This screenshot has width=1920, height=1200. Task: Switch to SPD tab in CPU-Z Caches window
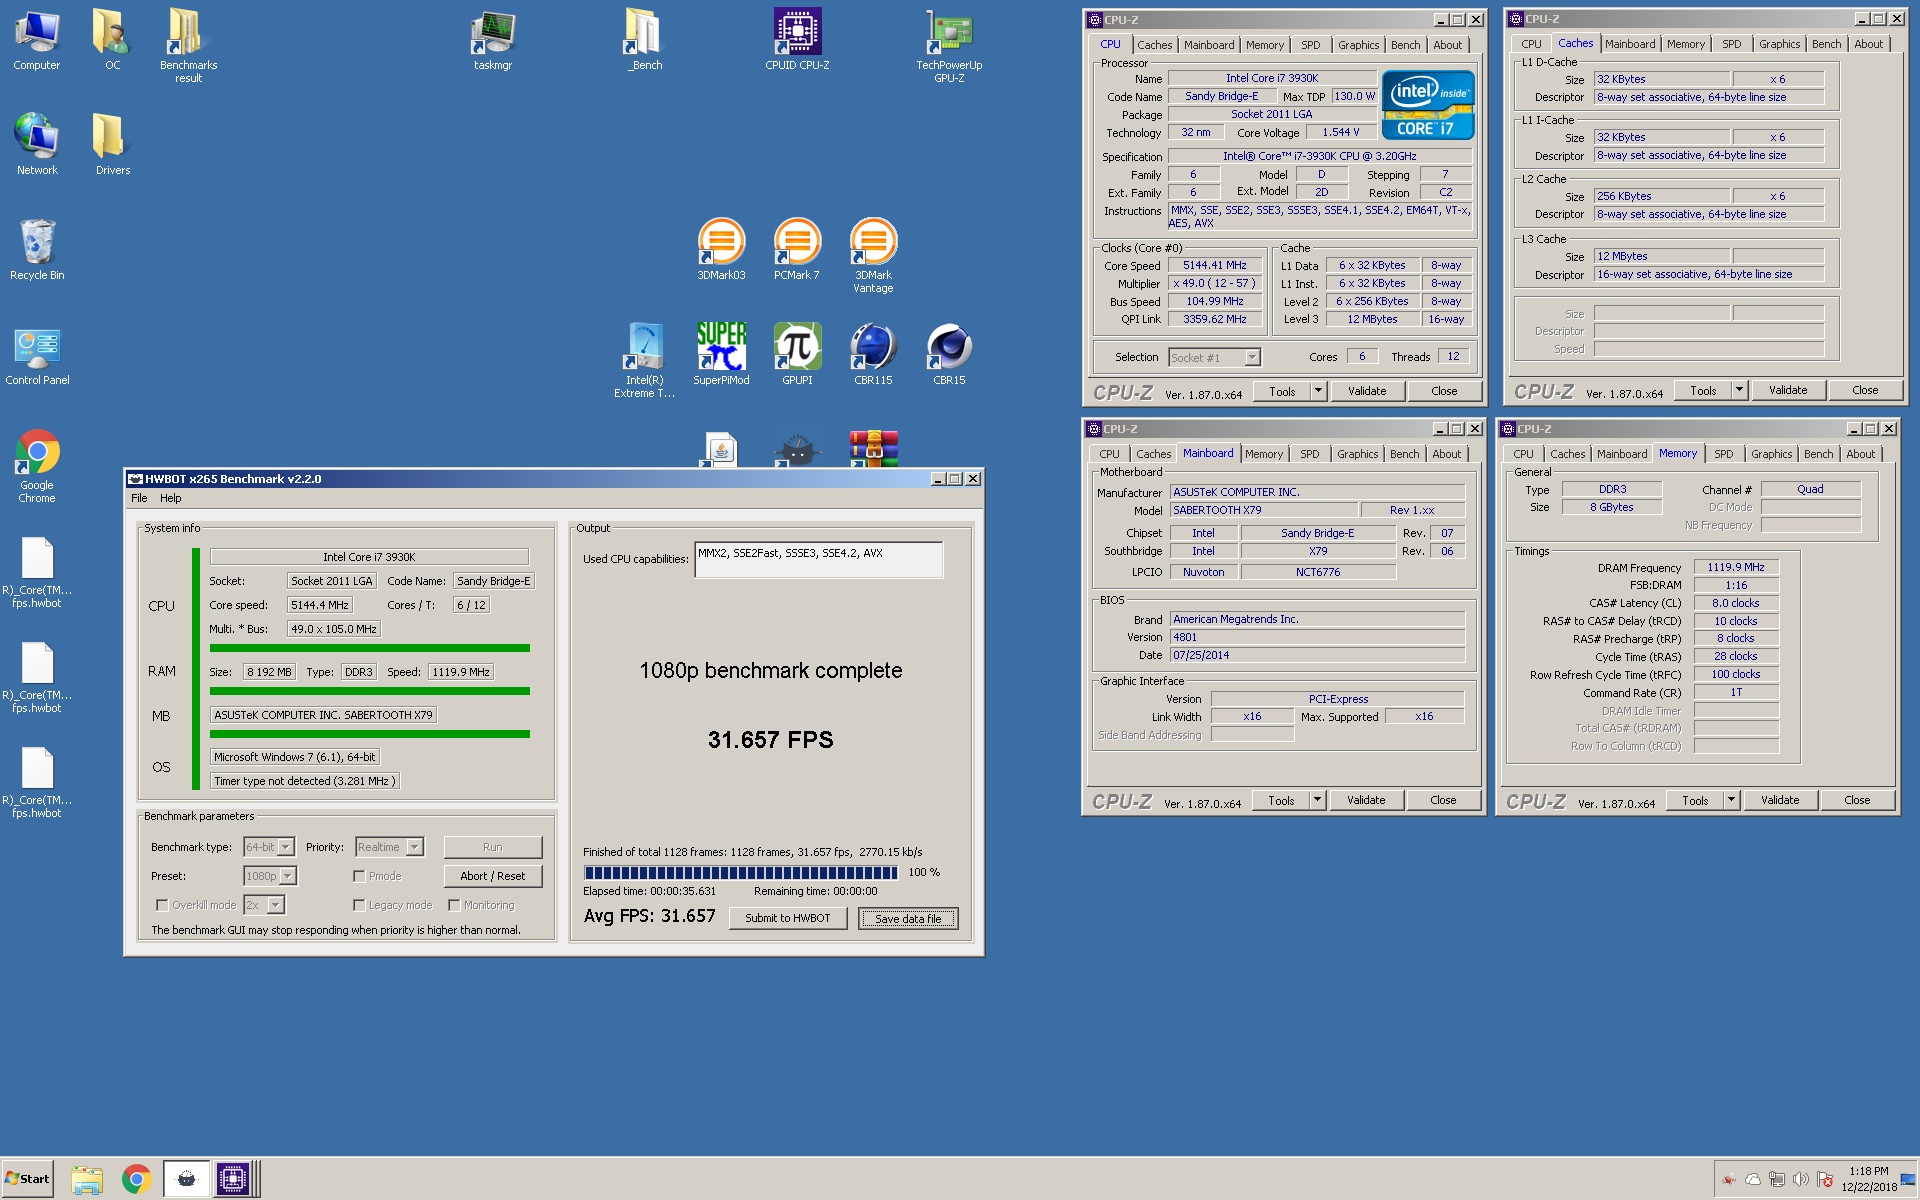pyautogui.click(x=1731, y=44)
